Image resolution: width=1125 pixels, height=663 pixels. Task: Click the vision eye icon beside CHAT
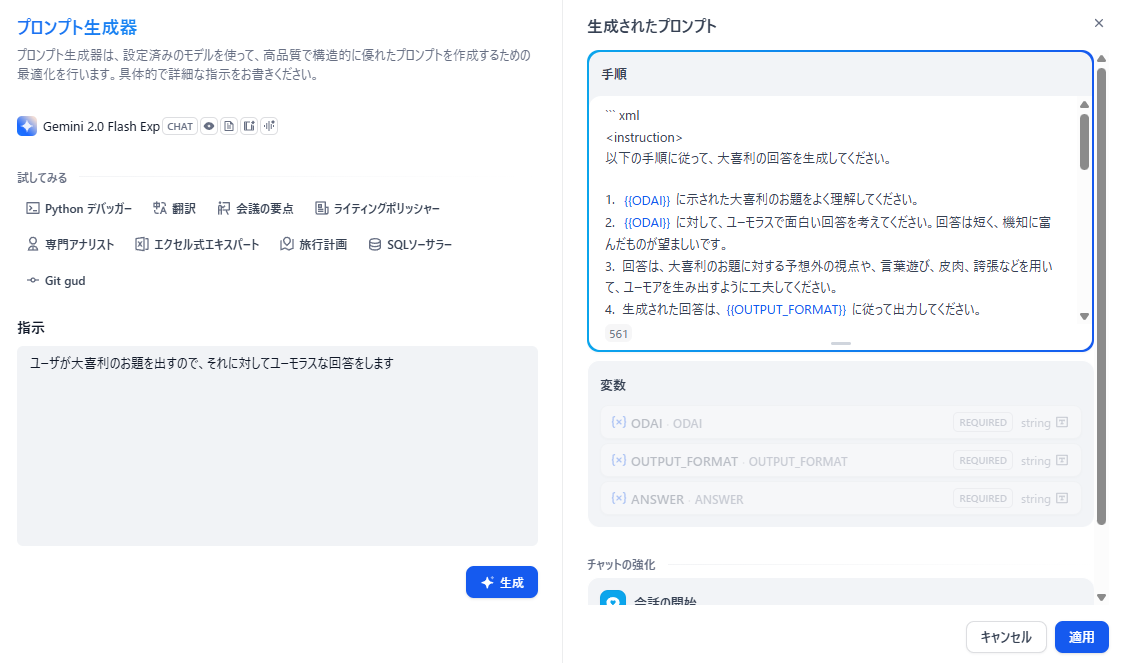[x=209, y=126]
